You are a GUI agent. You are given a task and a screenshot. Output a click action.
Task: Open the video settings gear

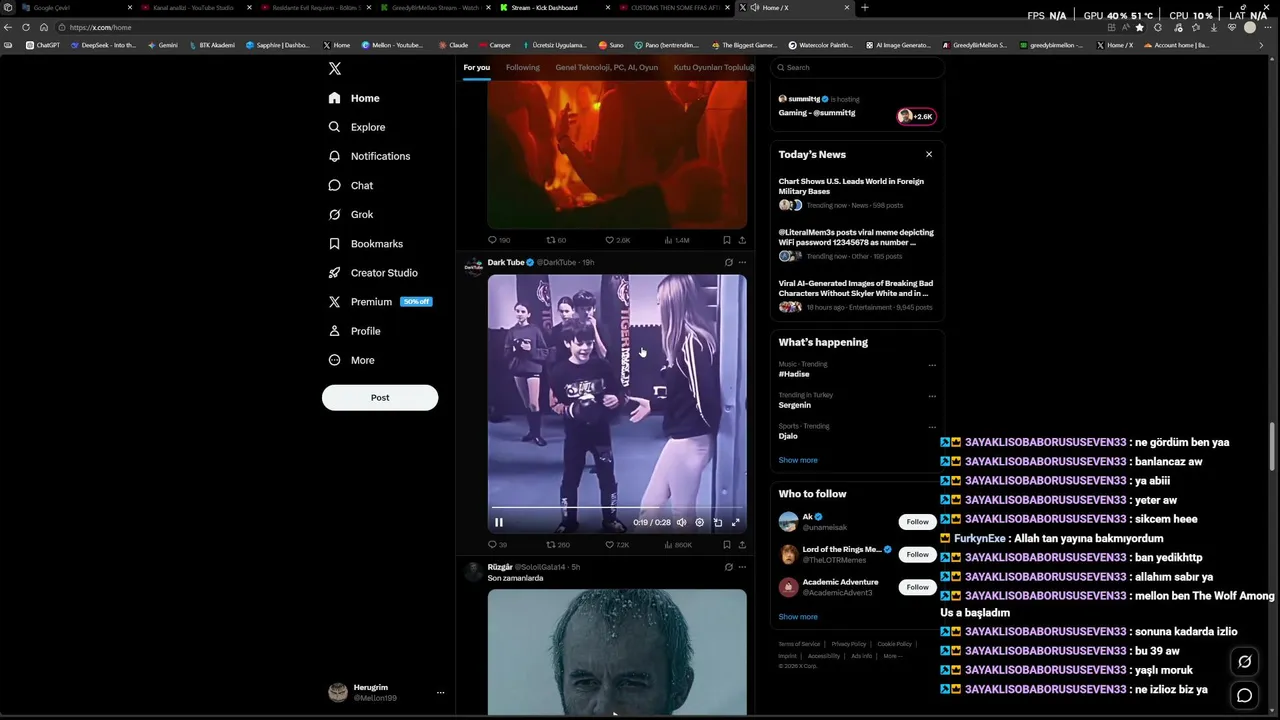coord(699,522)
